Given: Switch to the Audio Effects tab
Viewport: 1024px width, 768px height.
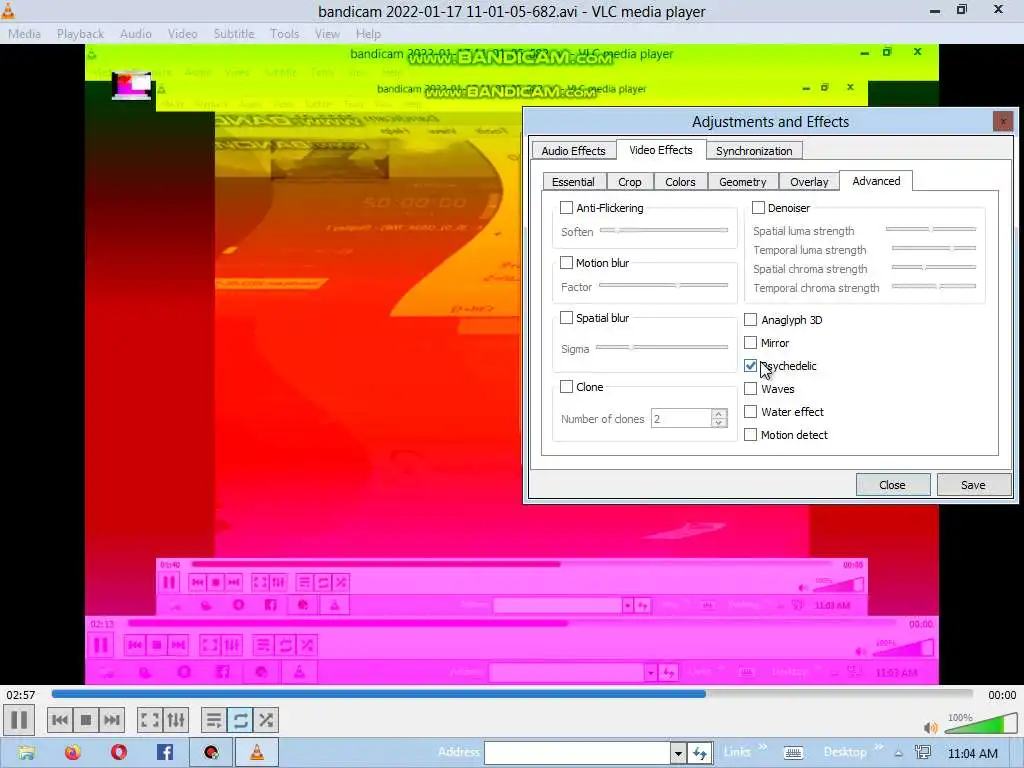Looking at the screenshot, I should (x=573, y=151).
